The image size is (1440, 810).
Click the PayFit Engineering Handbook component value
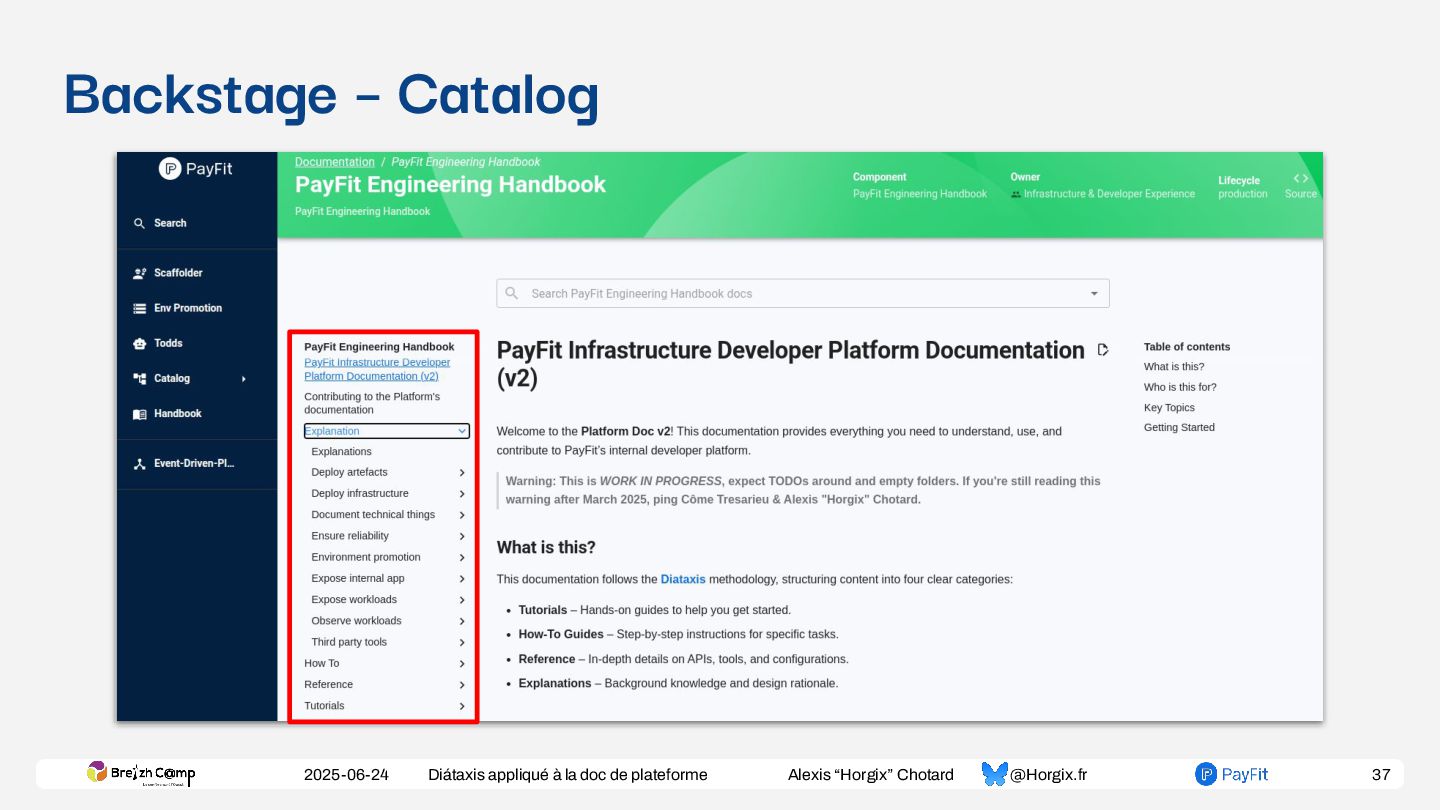point(920,194)
